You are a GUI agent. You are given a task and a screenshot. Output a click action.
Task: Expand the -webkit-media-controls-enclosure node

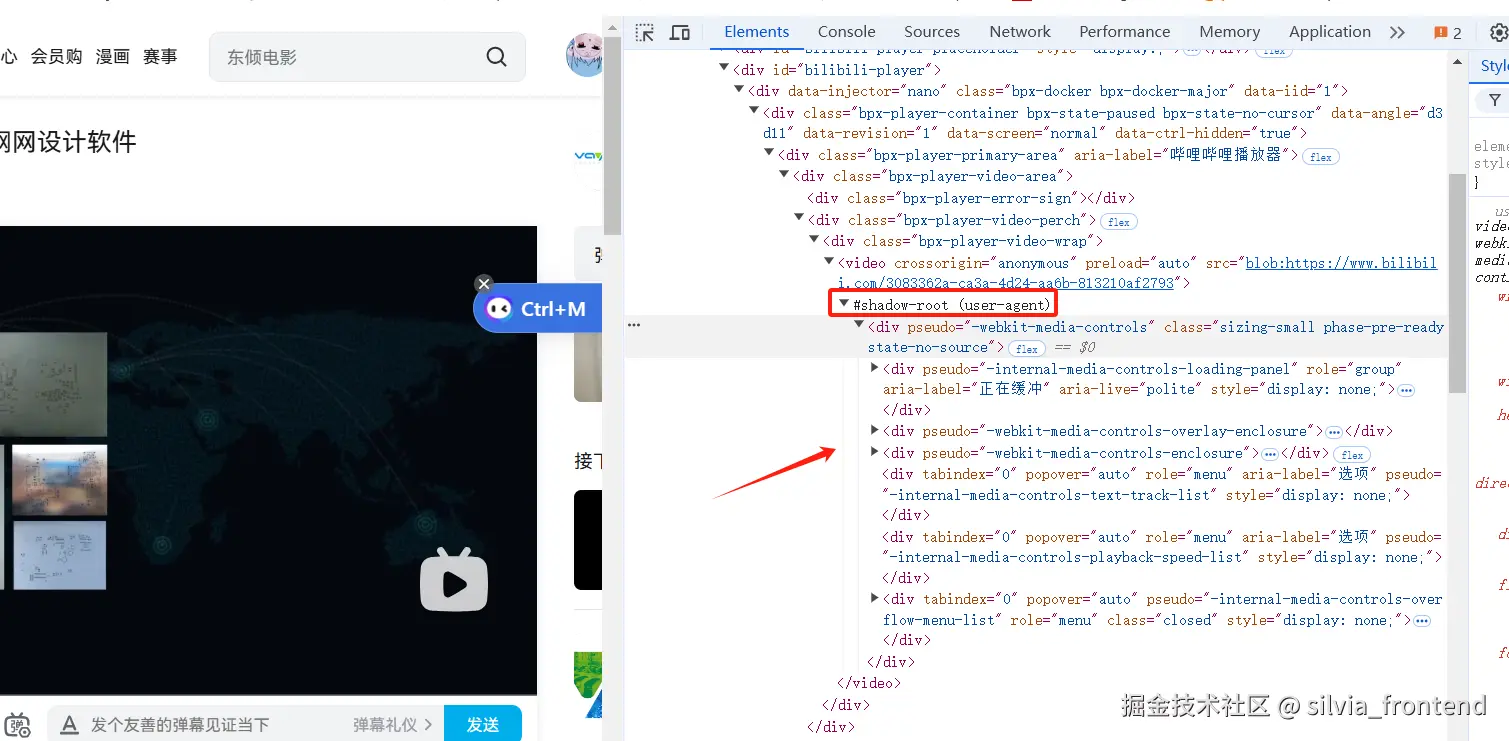[874, 452]
